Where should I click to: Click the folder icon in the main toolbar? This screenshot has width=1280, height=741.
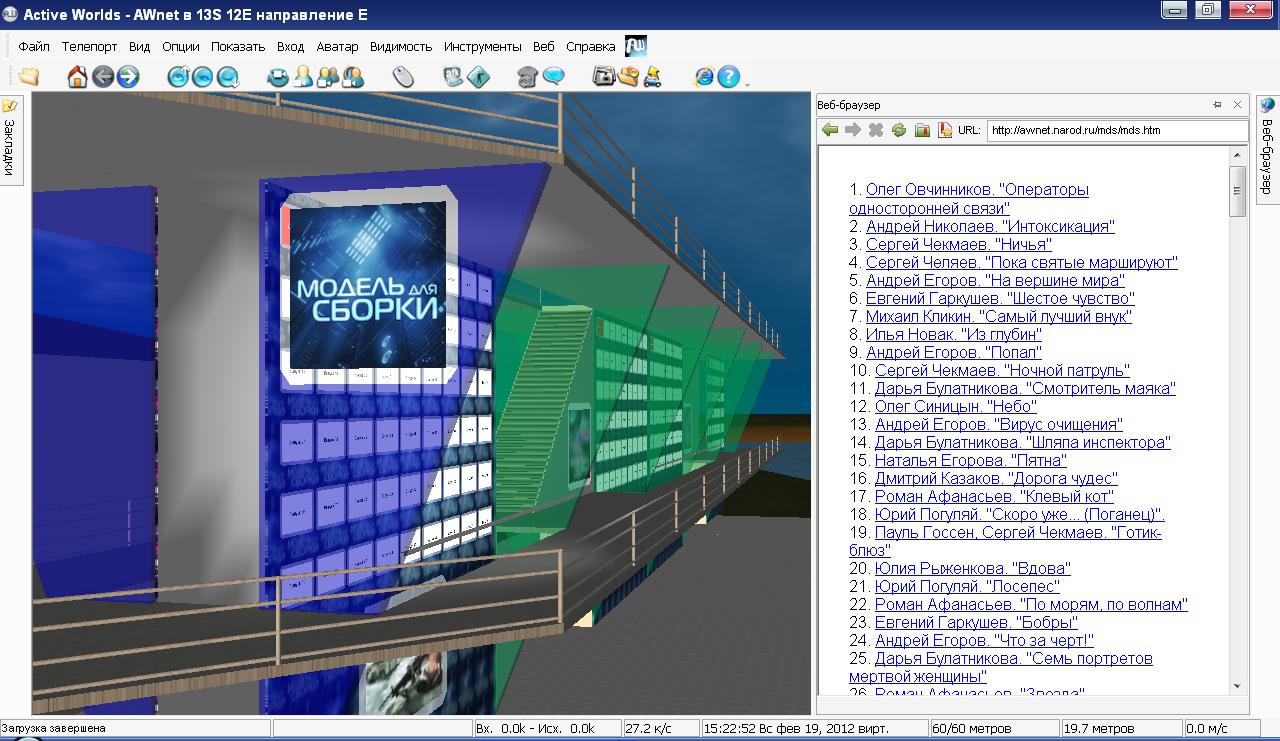[x=28, y=77]
